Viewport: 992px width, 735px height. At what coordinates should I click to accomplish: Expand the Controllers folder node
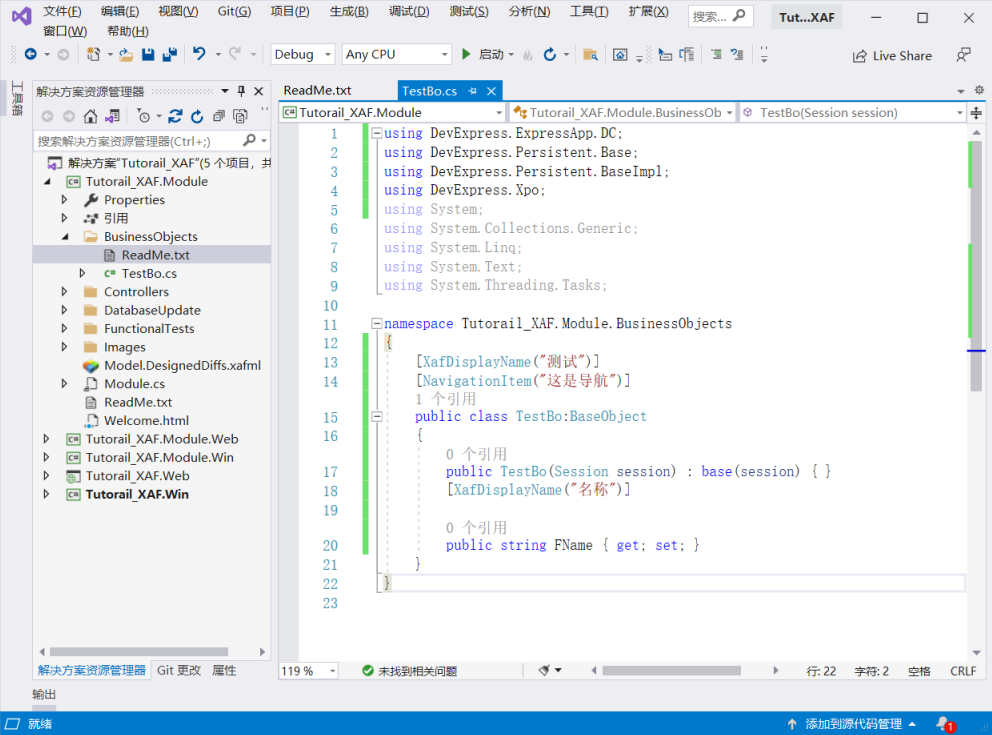65,292
